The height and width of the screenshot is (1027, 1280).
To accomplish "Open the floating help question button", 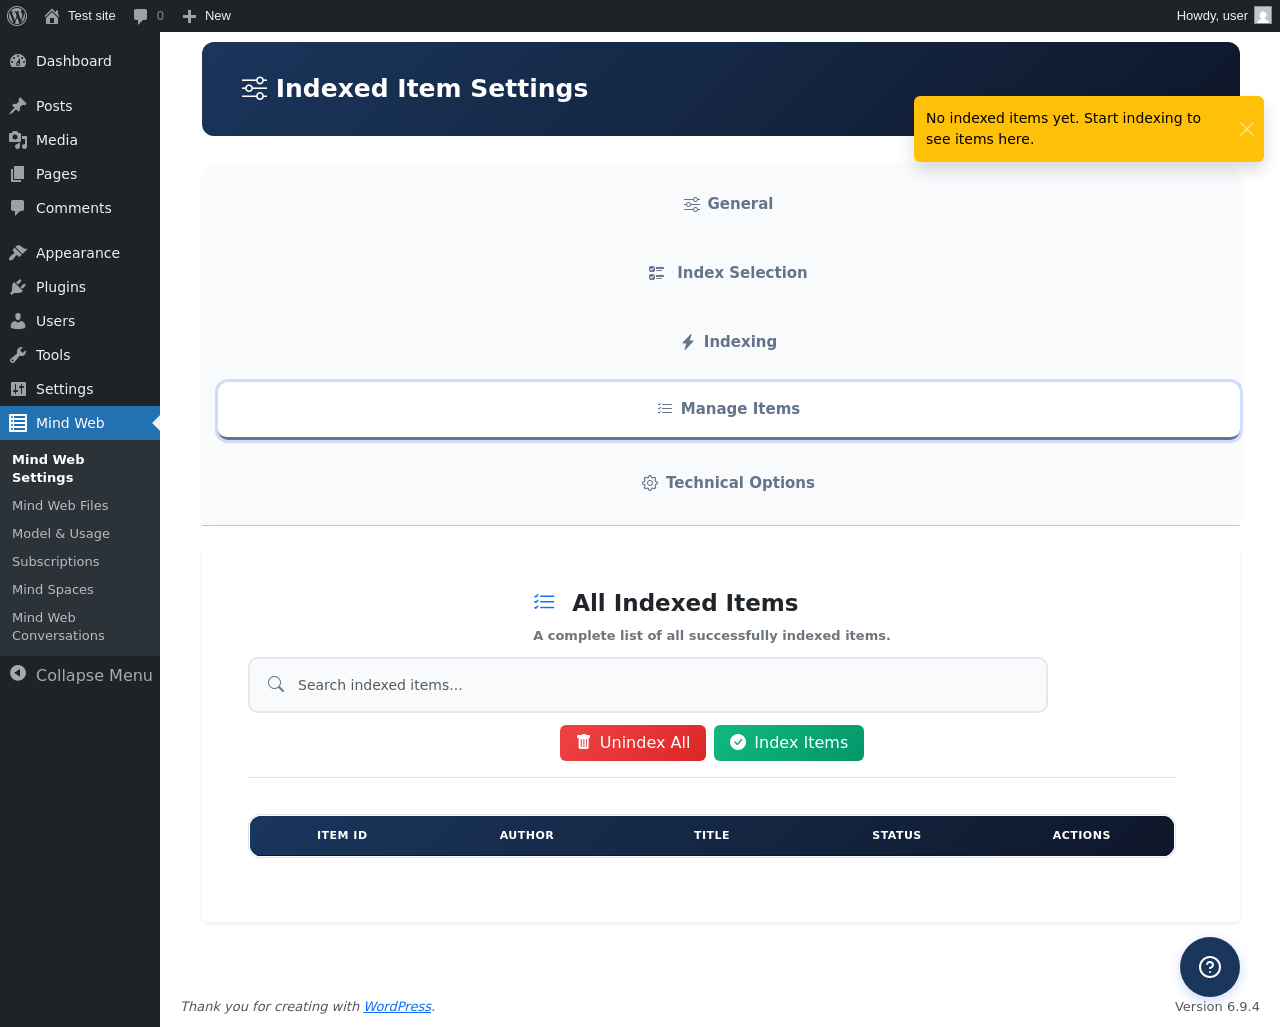I will (1210, 967).
